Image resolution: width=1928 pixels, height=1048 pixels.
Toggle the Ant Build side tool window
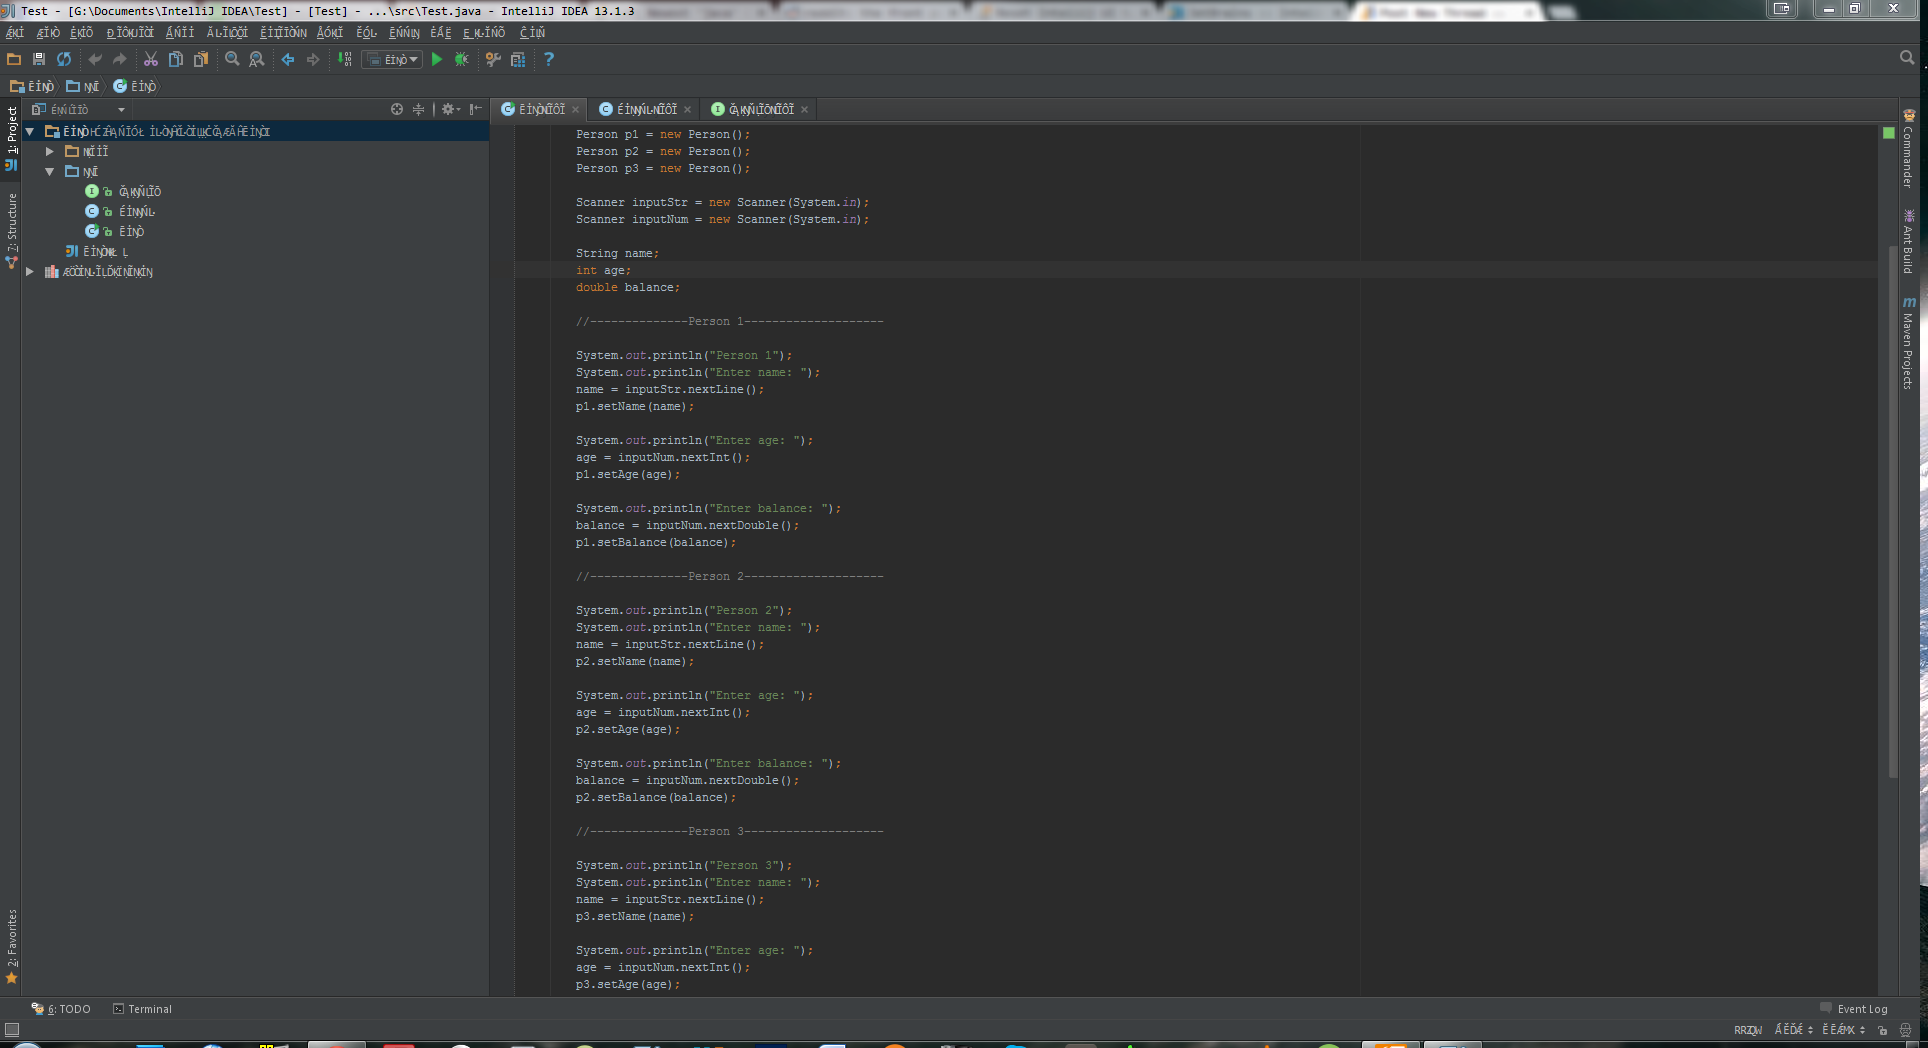[x=1908, y=241]
